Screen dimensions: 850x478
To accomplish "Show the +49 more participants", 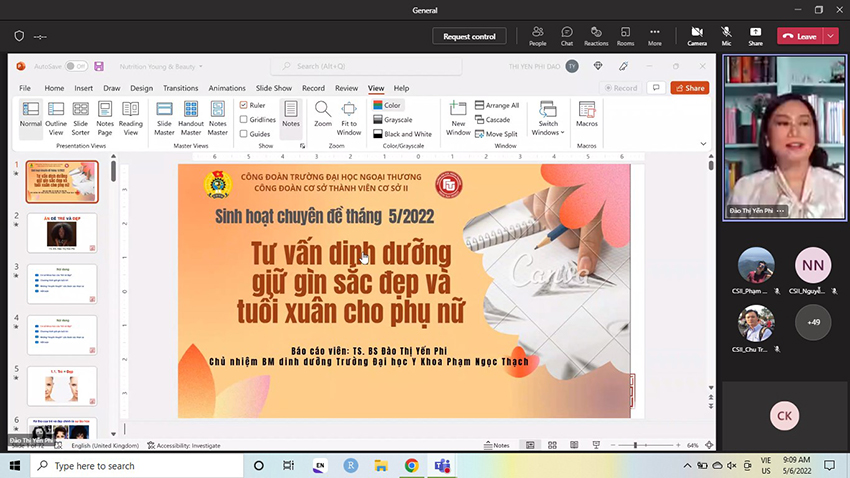I will [x=813, y=322].
